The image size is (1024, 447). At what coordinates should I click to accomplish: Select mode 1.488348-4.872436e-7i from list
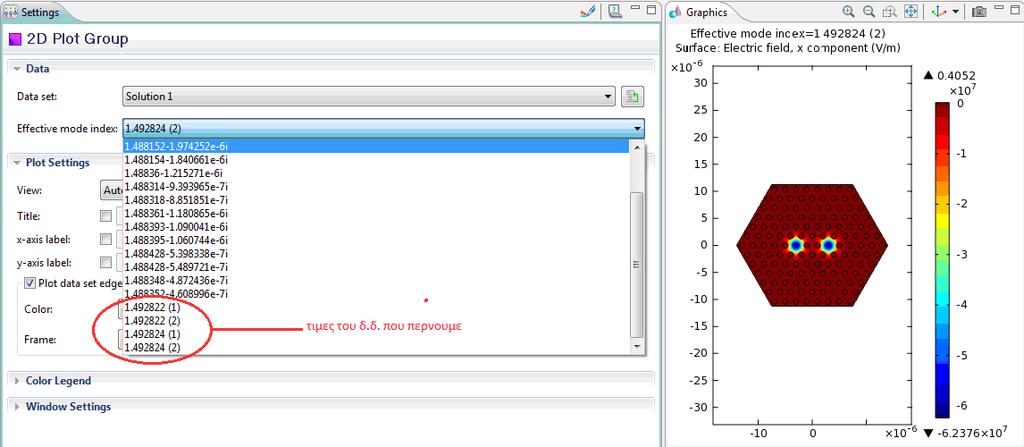[x=376, y=280]
